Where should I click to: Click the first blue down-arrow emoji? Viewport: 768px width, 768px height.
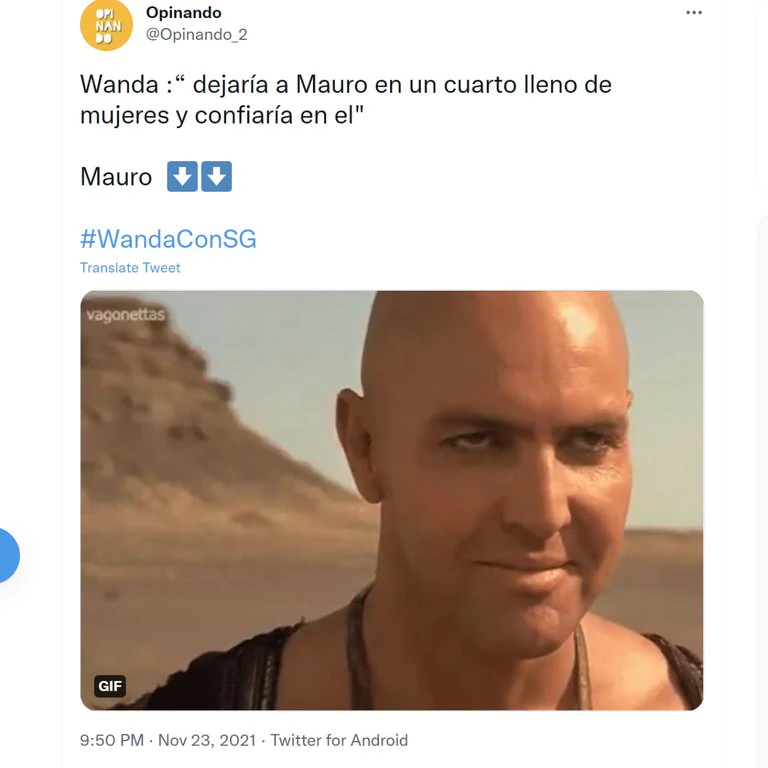182,176
